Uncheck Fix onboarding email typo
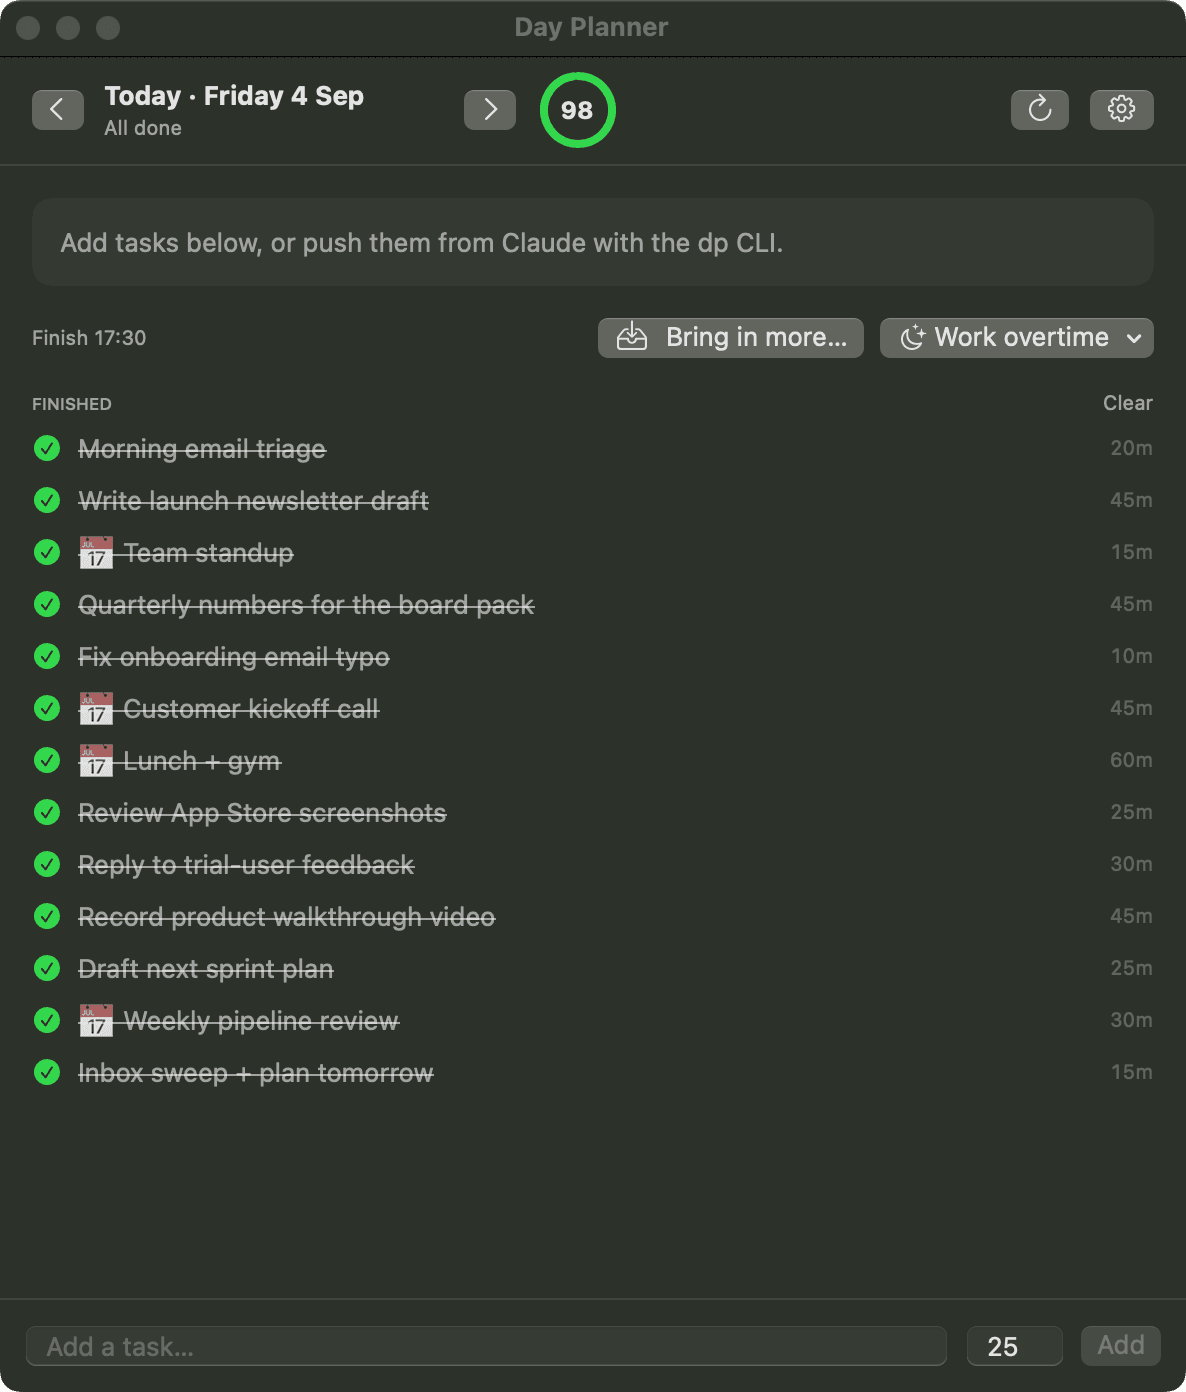 [x=47, y=656]
